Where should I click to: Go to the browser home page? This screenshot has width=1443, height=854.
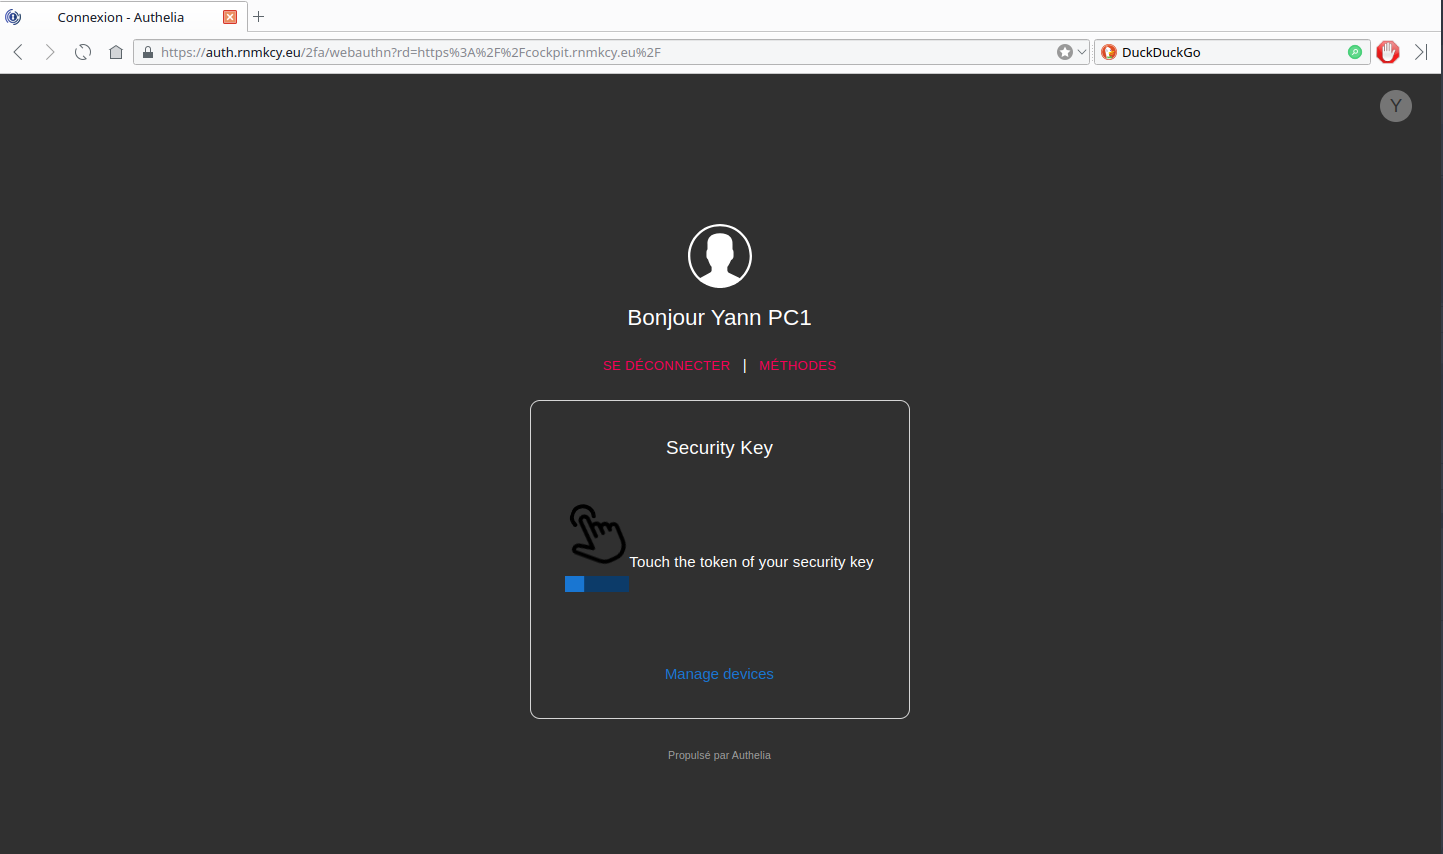(x=116, y=52)
